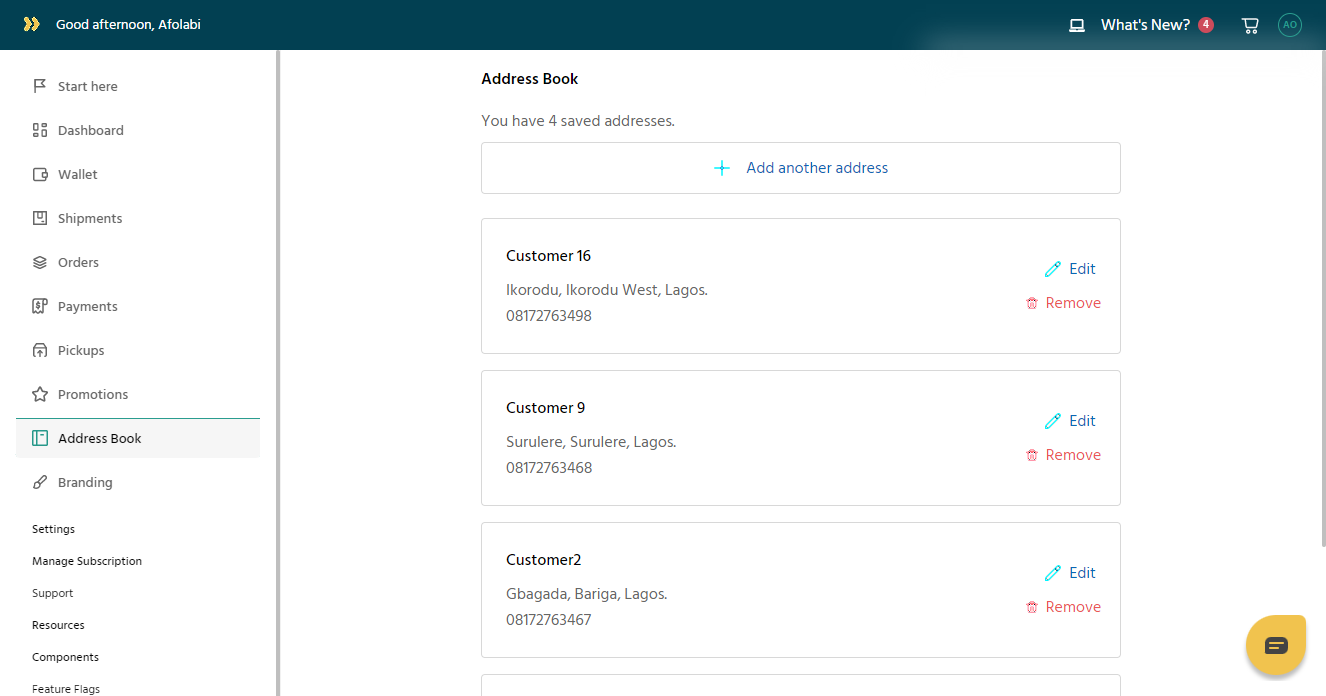Click the Customer 9 name

pos(546,408)
